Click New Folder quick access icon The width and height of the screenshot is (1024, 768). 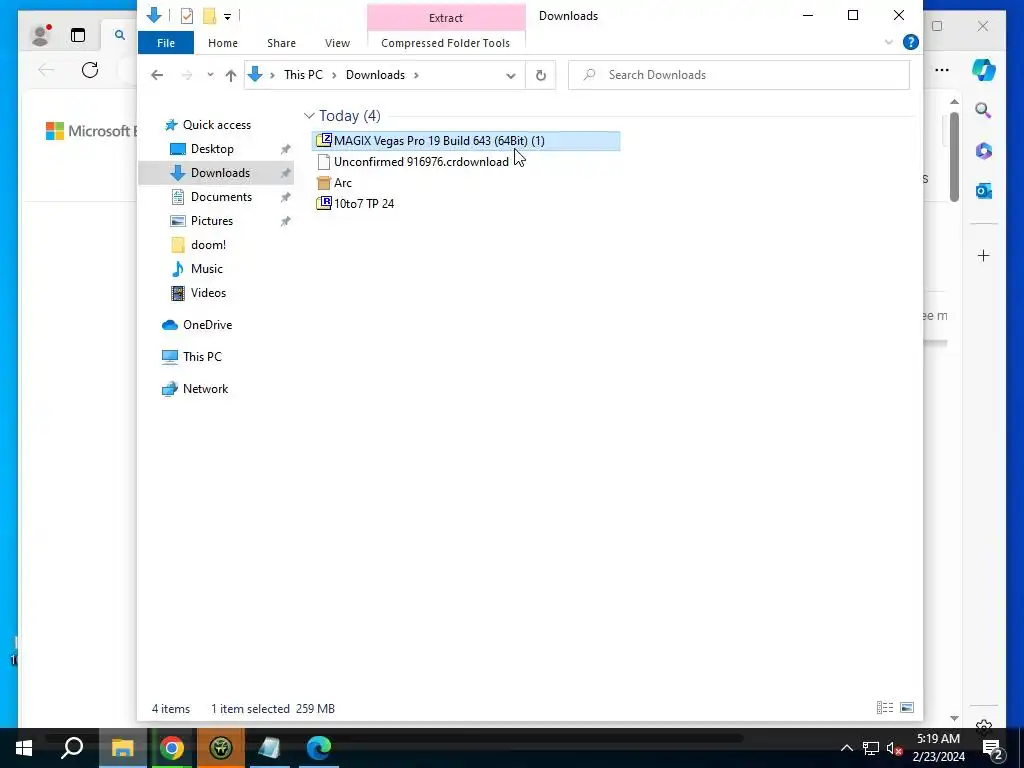pos(209,16)
